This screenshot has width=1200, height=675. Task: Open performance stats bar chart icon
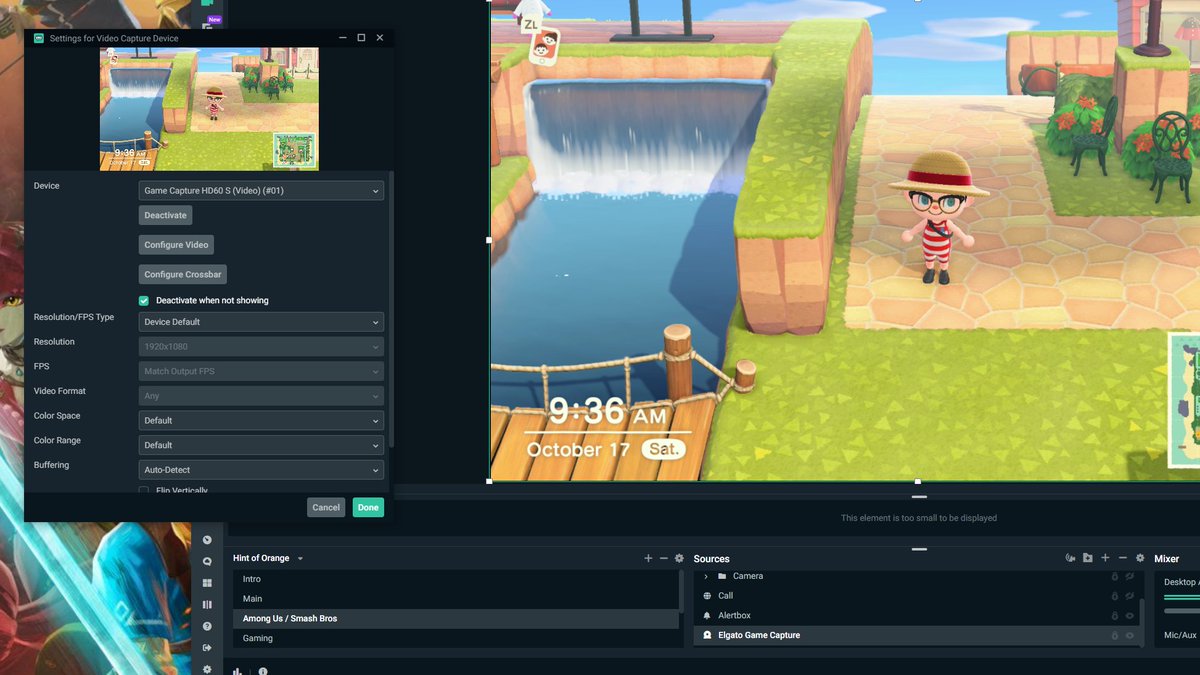(x=238, y=672)
